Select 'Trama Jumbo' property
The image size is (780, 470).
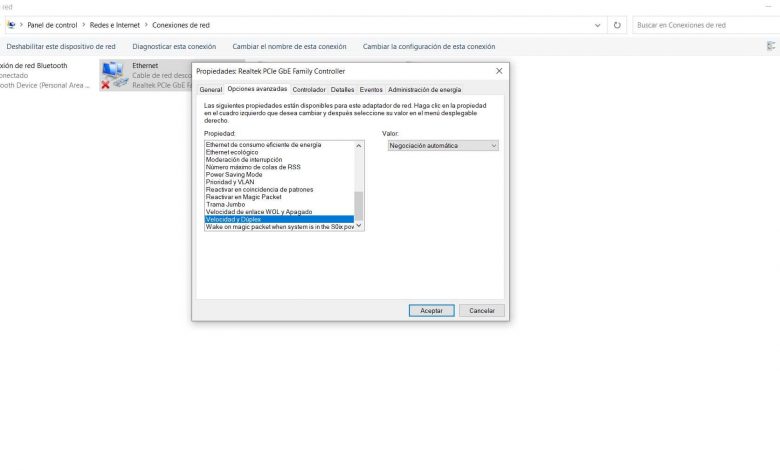point(279,204)
